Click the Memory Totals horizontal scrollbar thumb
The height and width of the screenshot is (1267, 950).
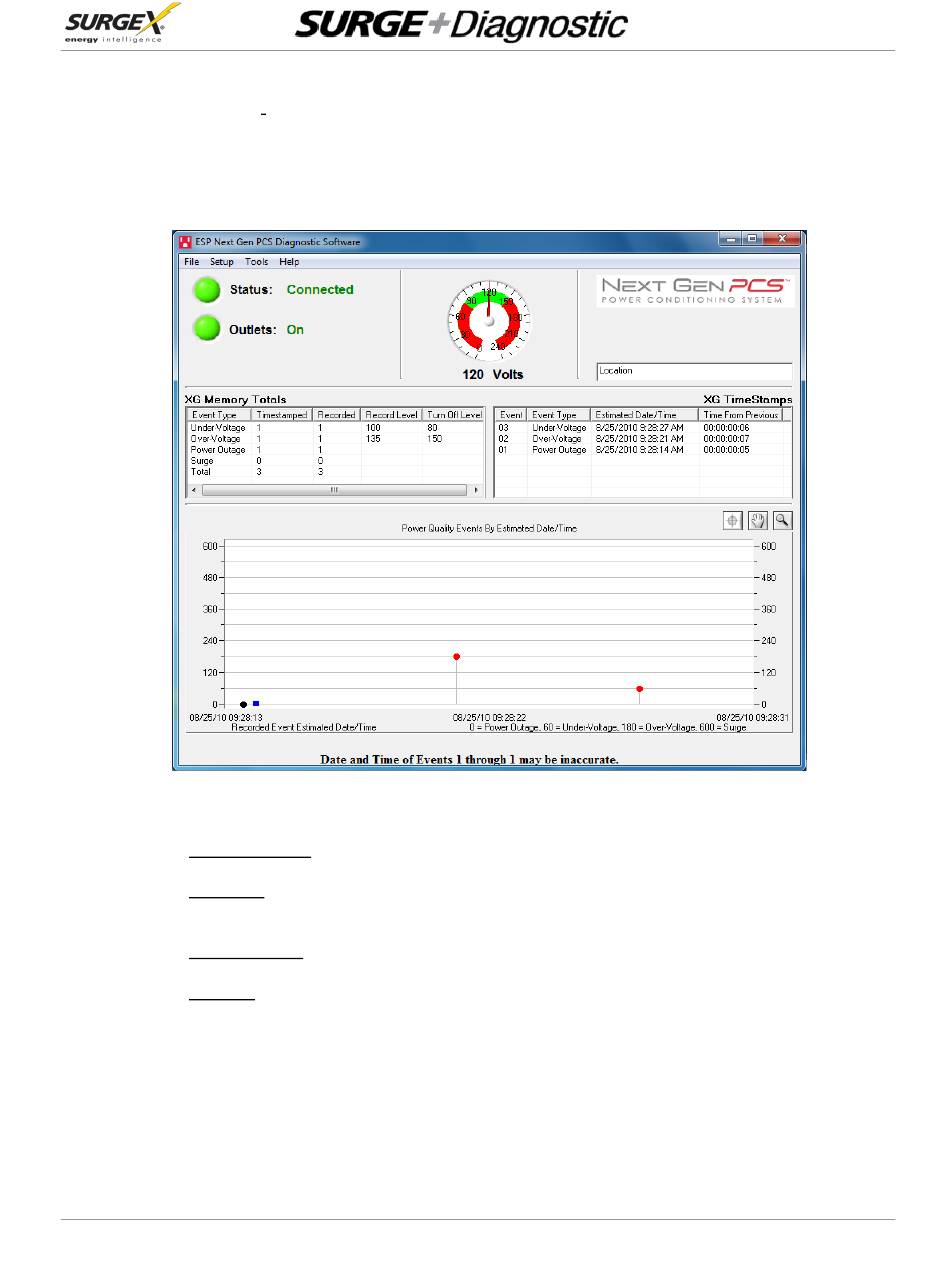pos(334,490)
